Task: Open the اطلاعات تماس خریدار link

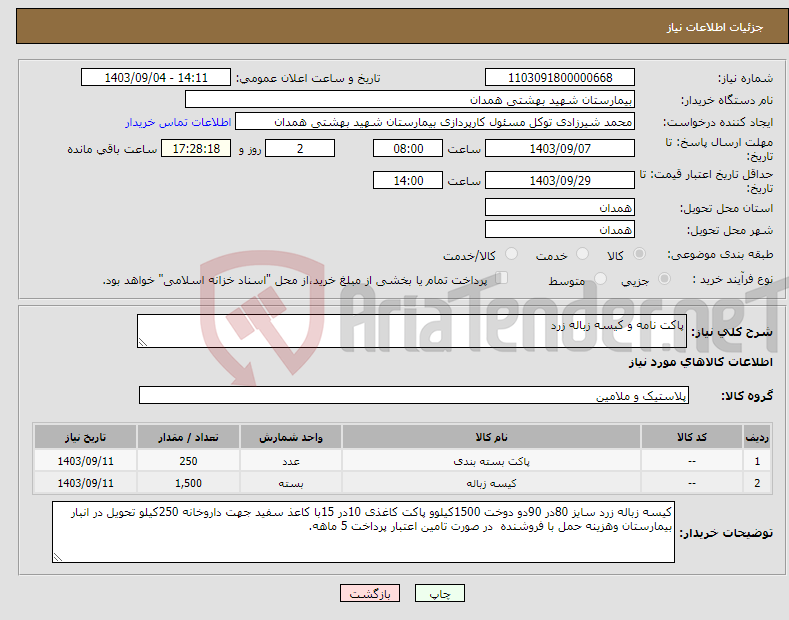Action: (x=178, y=122)
